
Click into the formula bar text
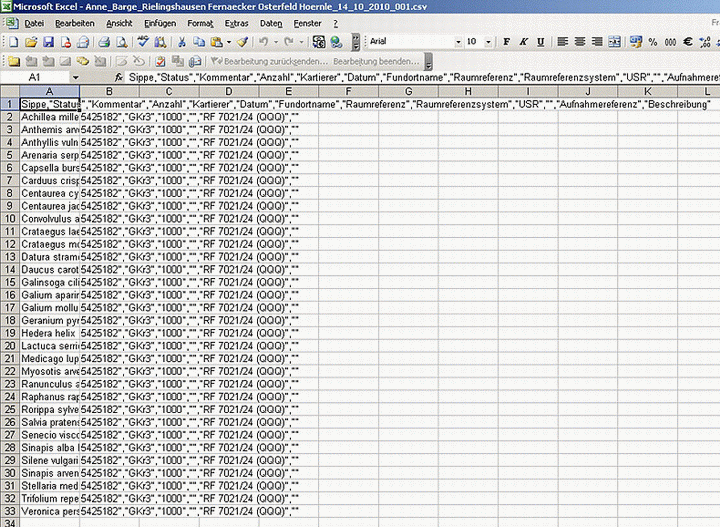pyautogui.click(x=423, y=77)
